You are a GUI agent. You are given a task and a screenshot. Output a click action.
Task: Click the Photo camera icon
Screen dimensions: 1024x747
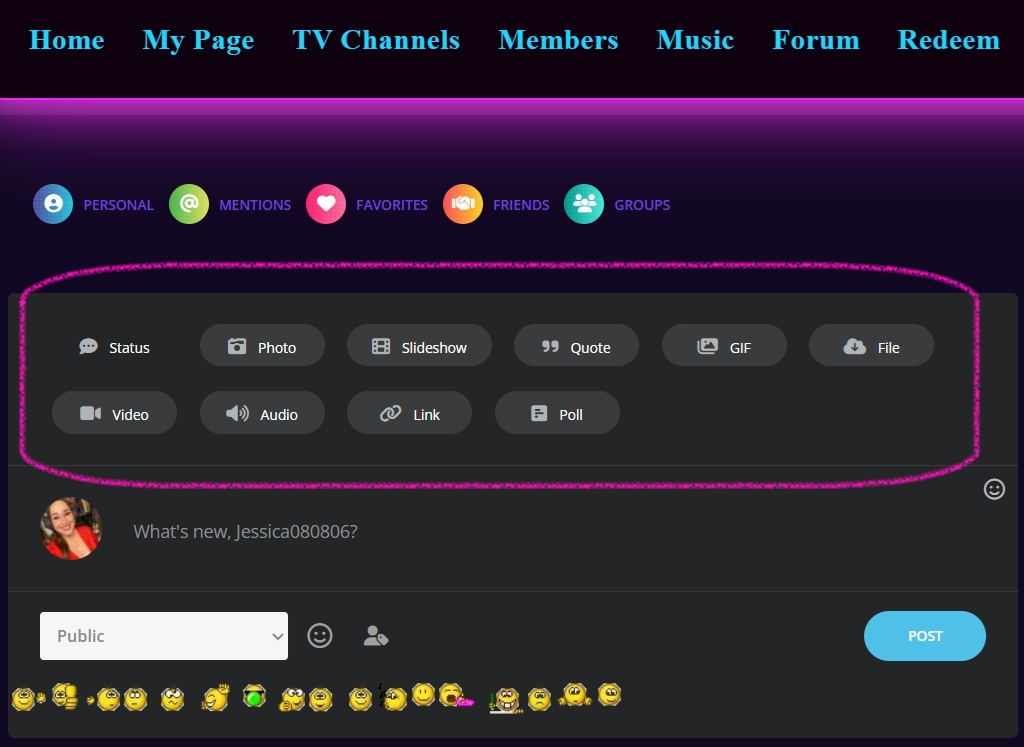[x=236, y=345]
